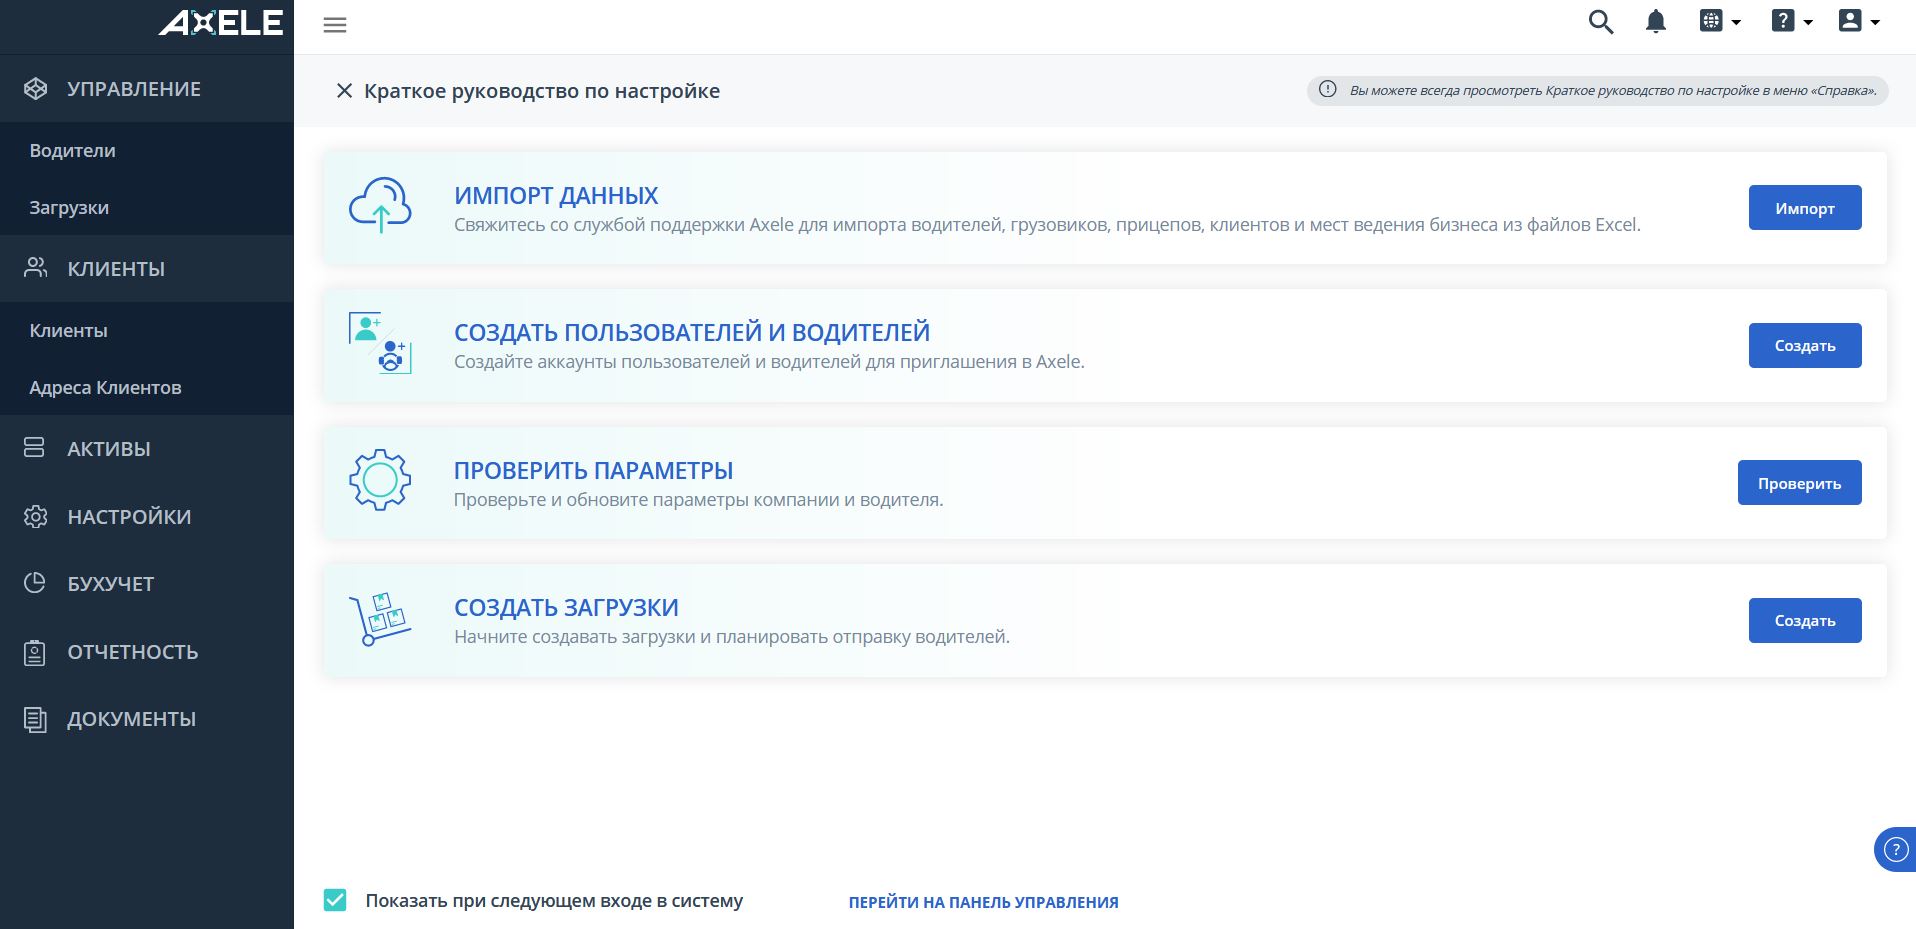
Task: Toggle the hamburger menu icon
Action: pyautogui.click(x=335, y=25)
